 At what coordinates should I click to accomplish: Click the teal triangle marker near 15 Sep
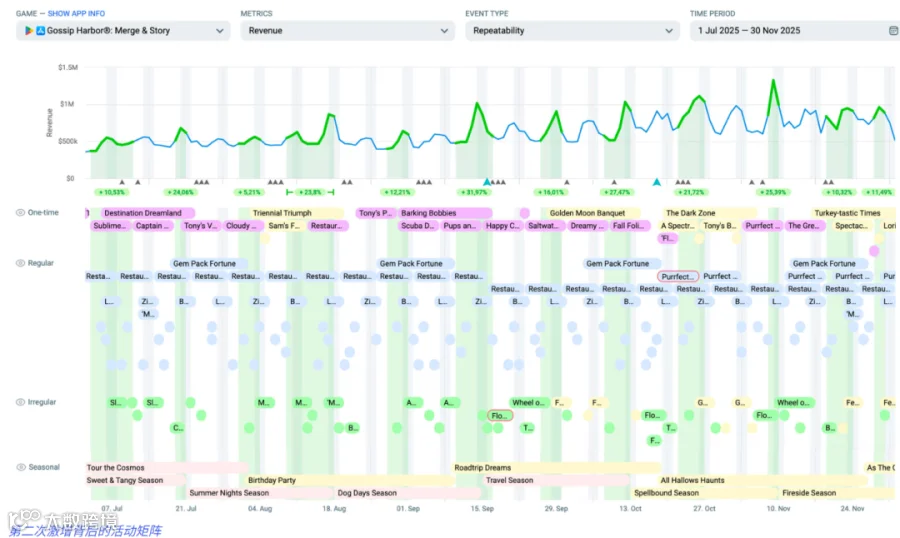(x=487, y=181)
